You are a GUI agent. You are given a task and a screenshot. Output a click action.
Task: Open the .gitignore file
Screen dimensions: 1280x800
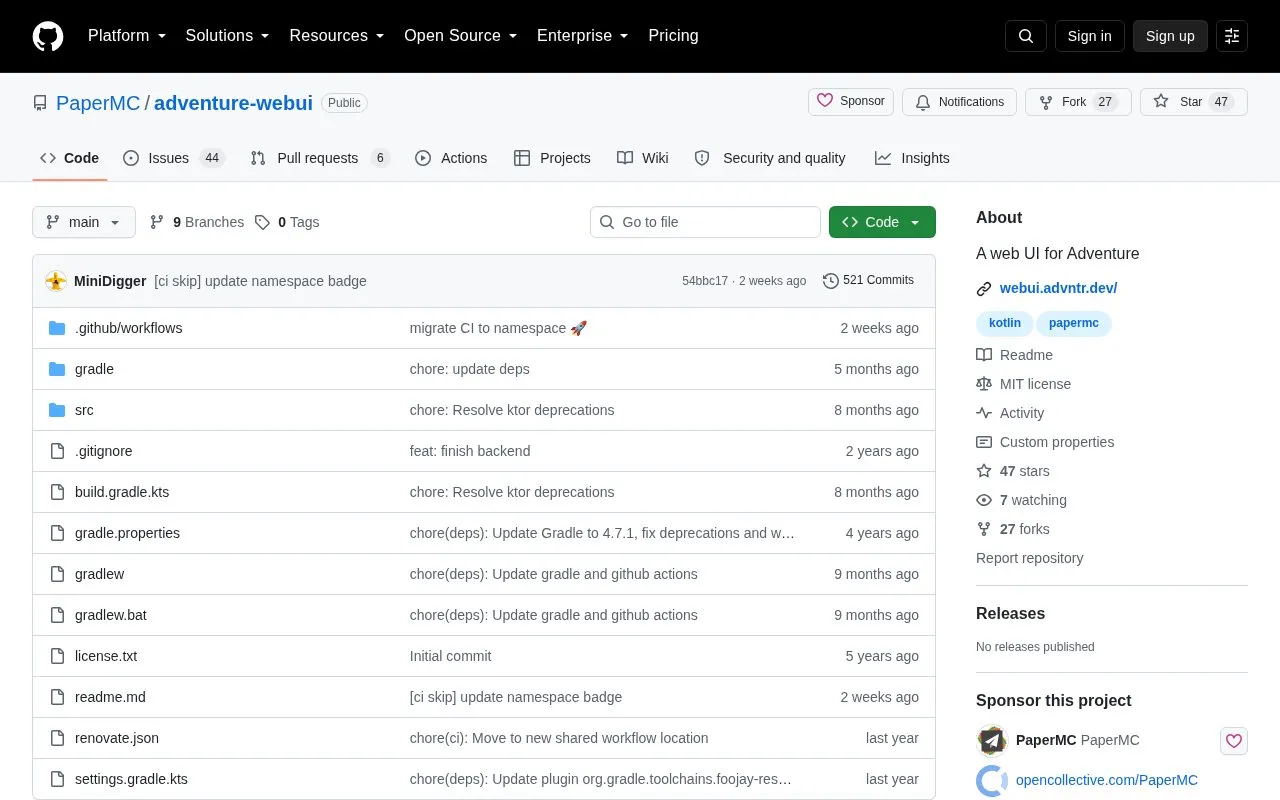point(103,451)
